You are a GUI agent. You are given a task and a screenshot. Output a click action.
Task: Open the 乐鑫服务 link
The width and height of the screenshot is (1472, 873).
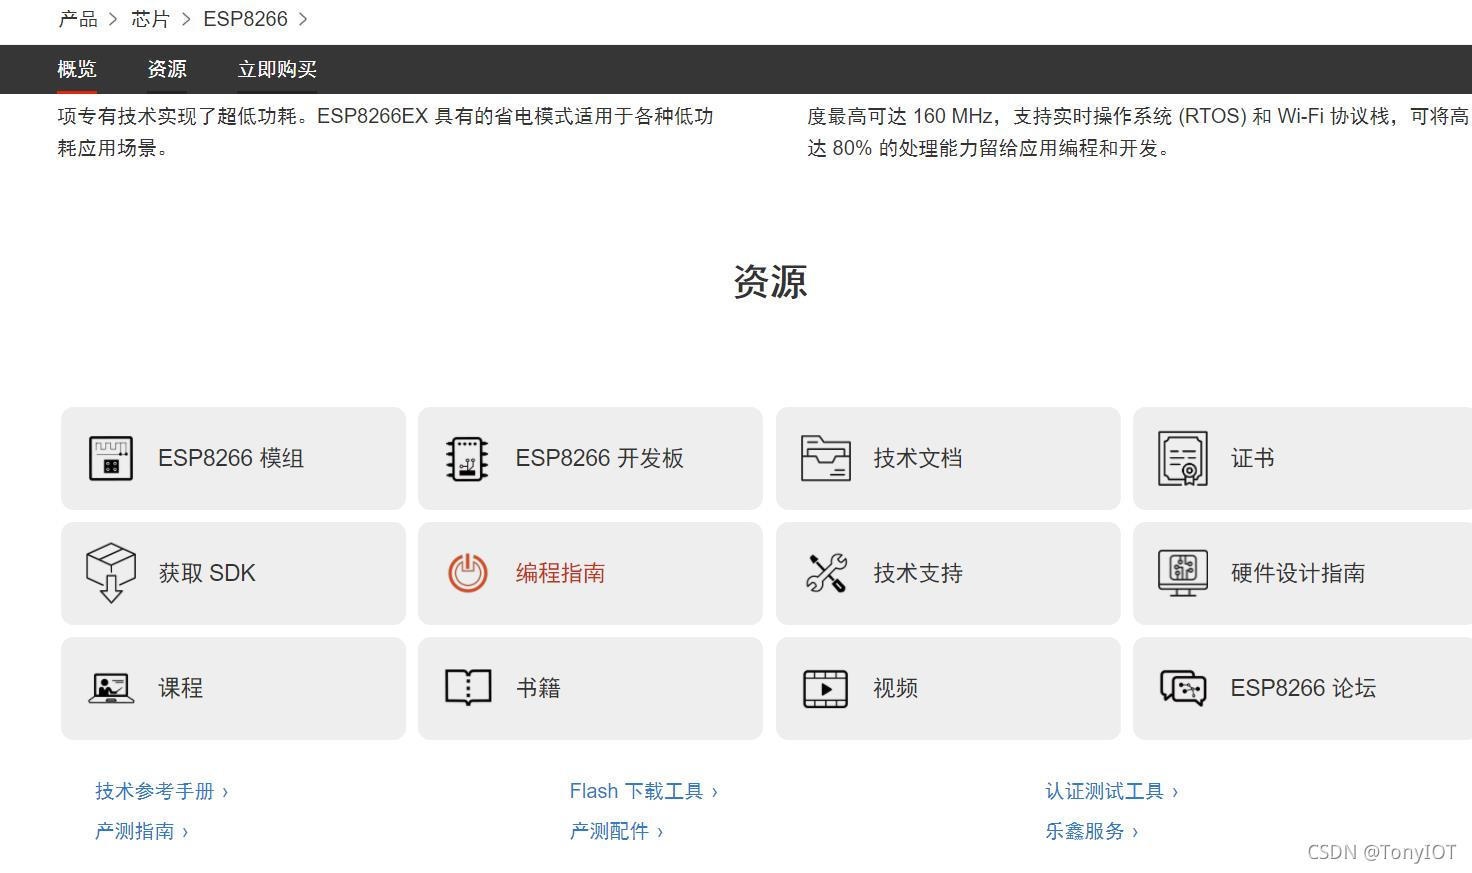click(x=1092, y=831)
